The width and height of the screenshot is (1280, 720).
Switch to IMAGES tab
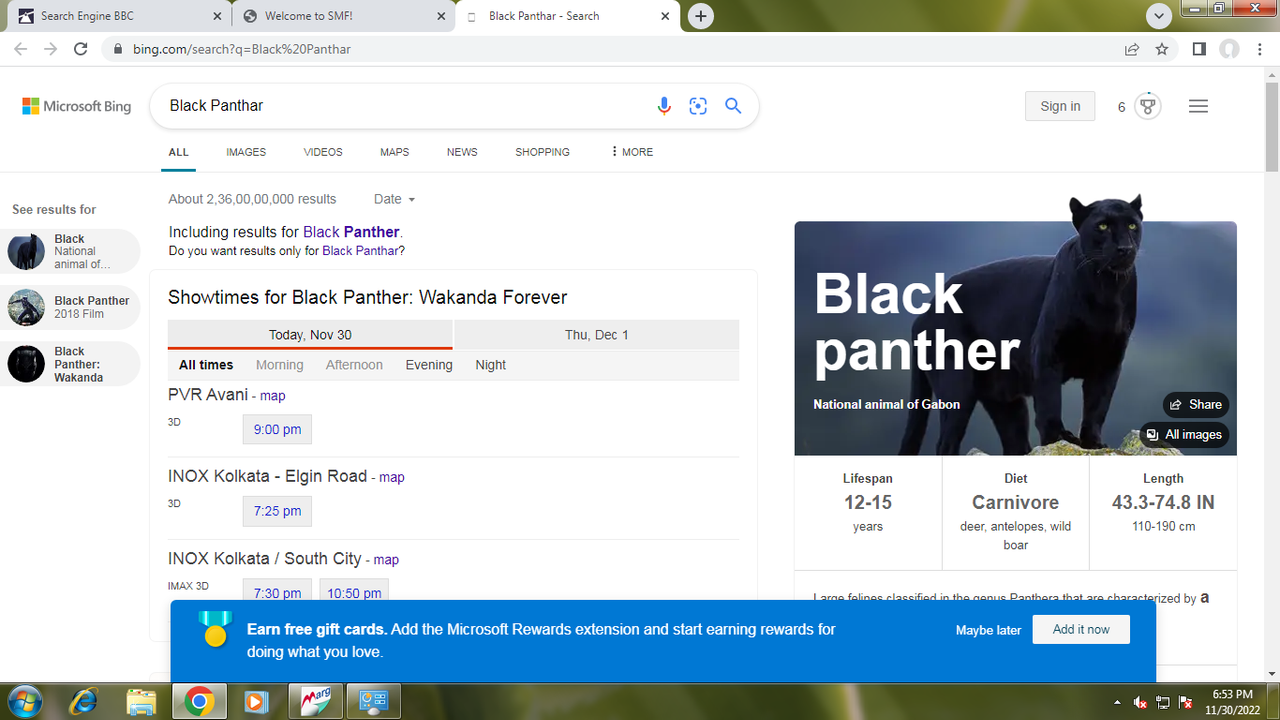[246, 152]
